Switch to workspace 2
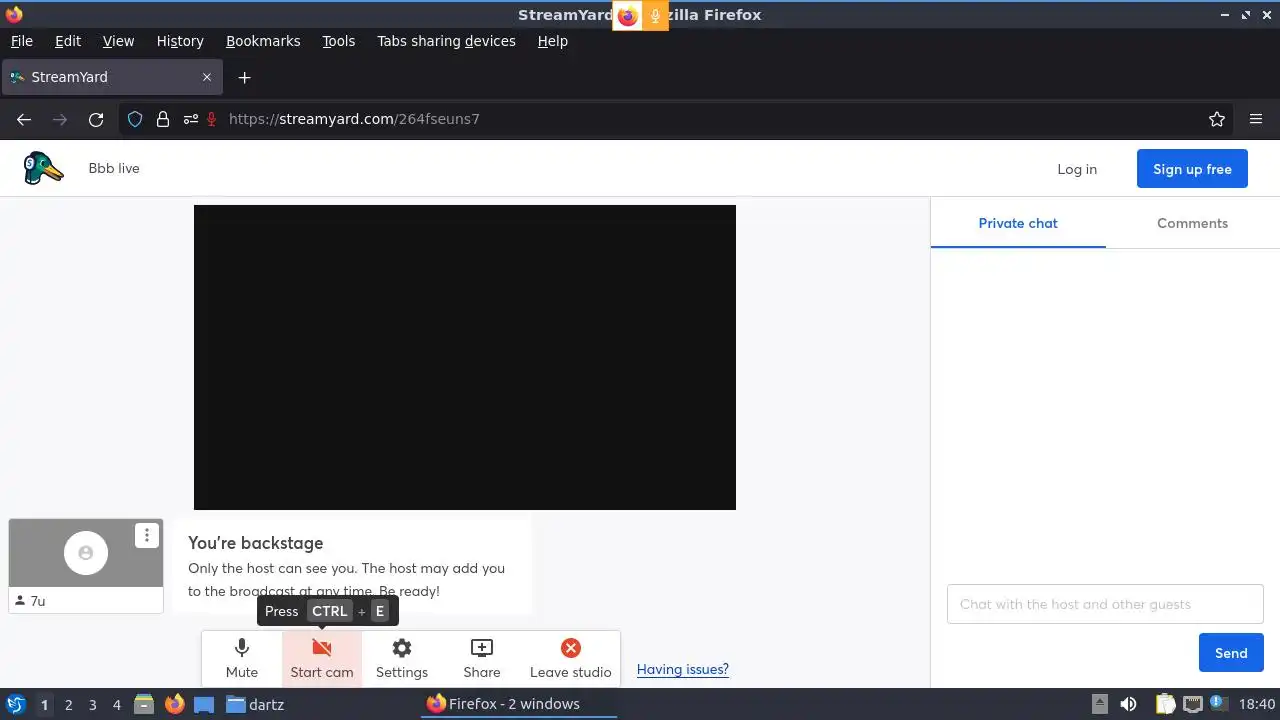 (x=68, y=704)
